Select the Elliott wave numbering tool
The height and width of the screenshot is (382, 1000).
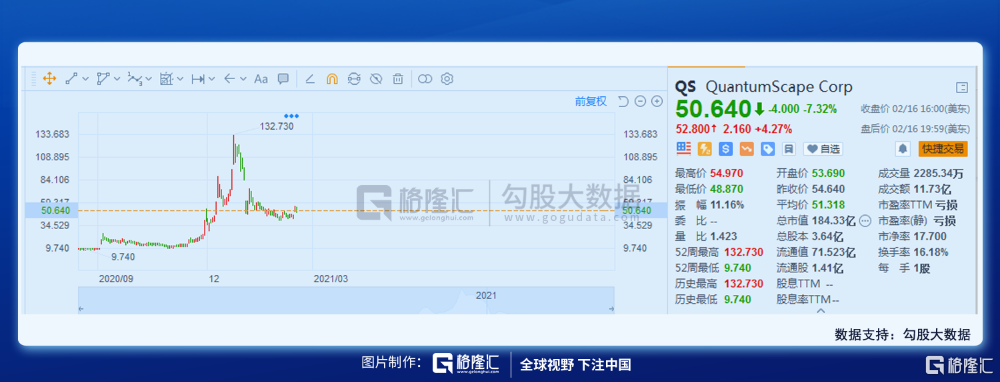(135, 79)
